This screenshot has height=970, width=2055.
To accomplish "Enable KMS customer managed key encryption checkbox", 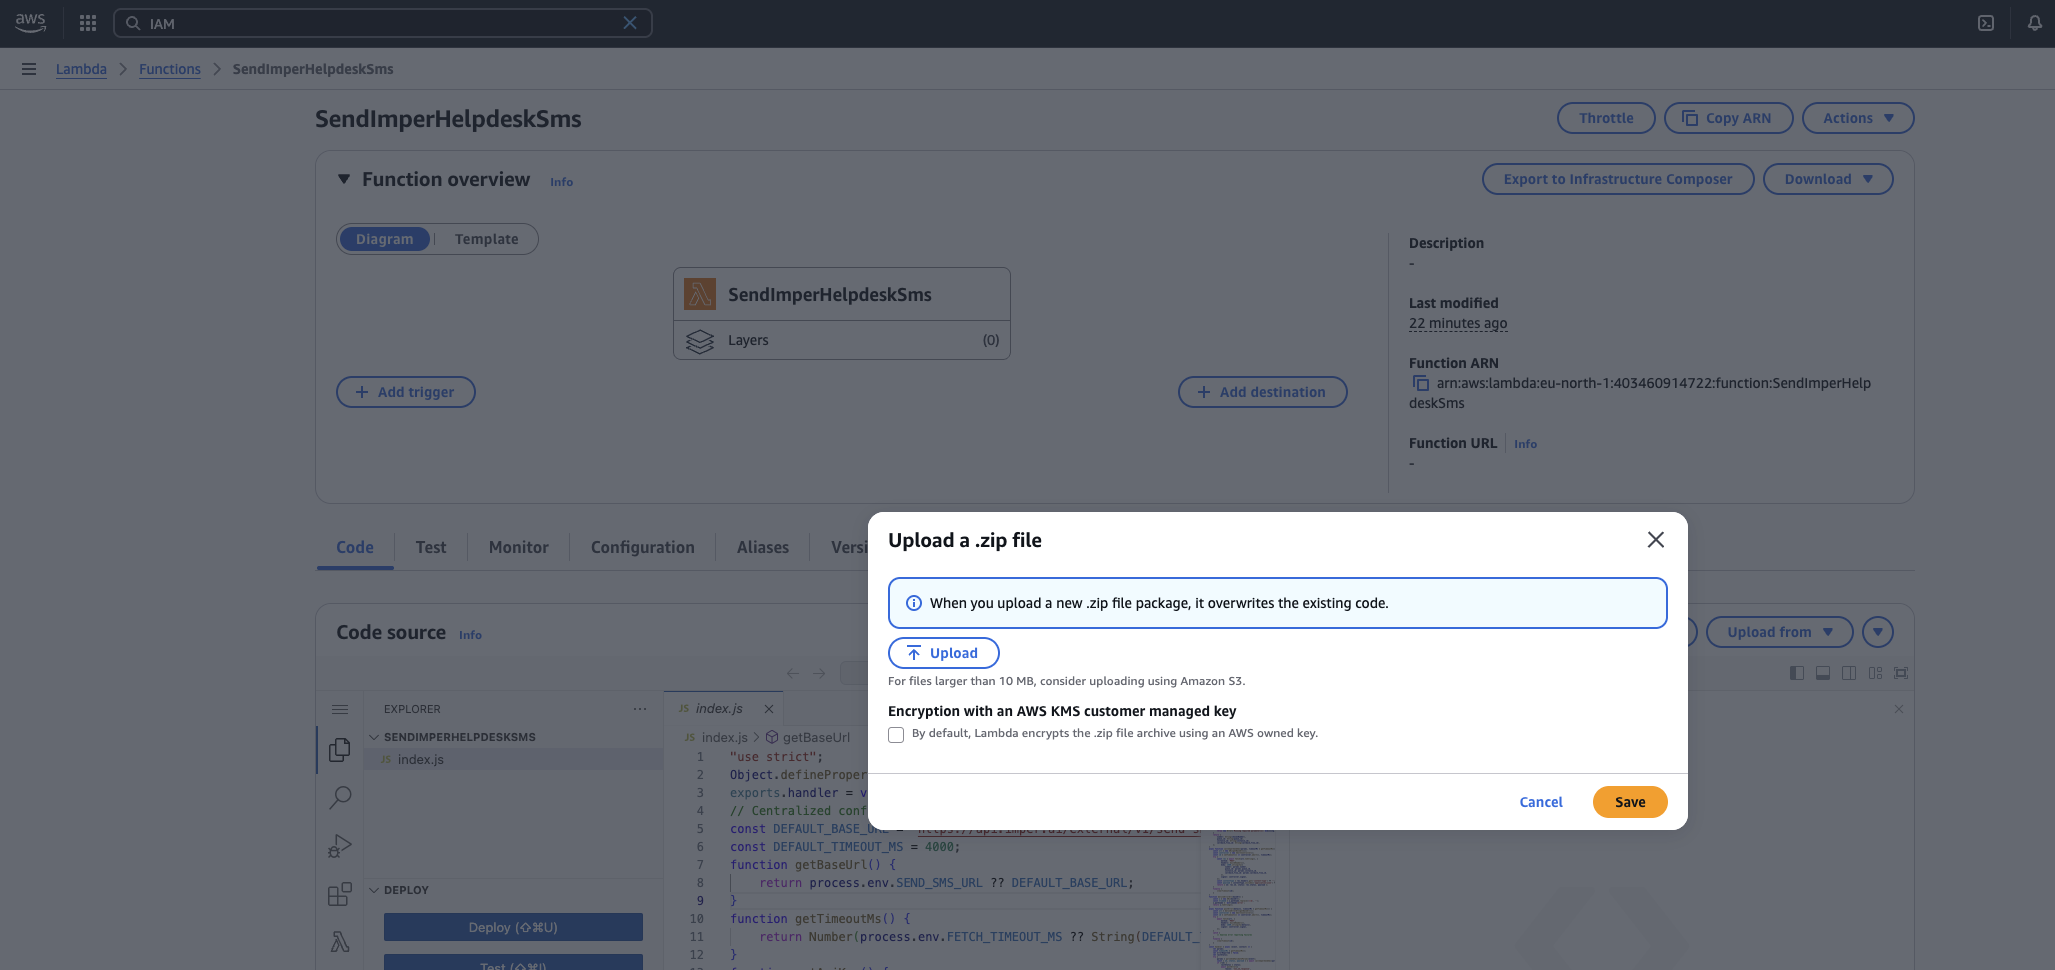I will coord(896,735).
